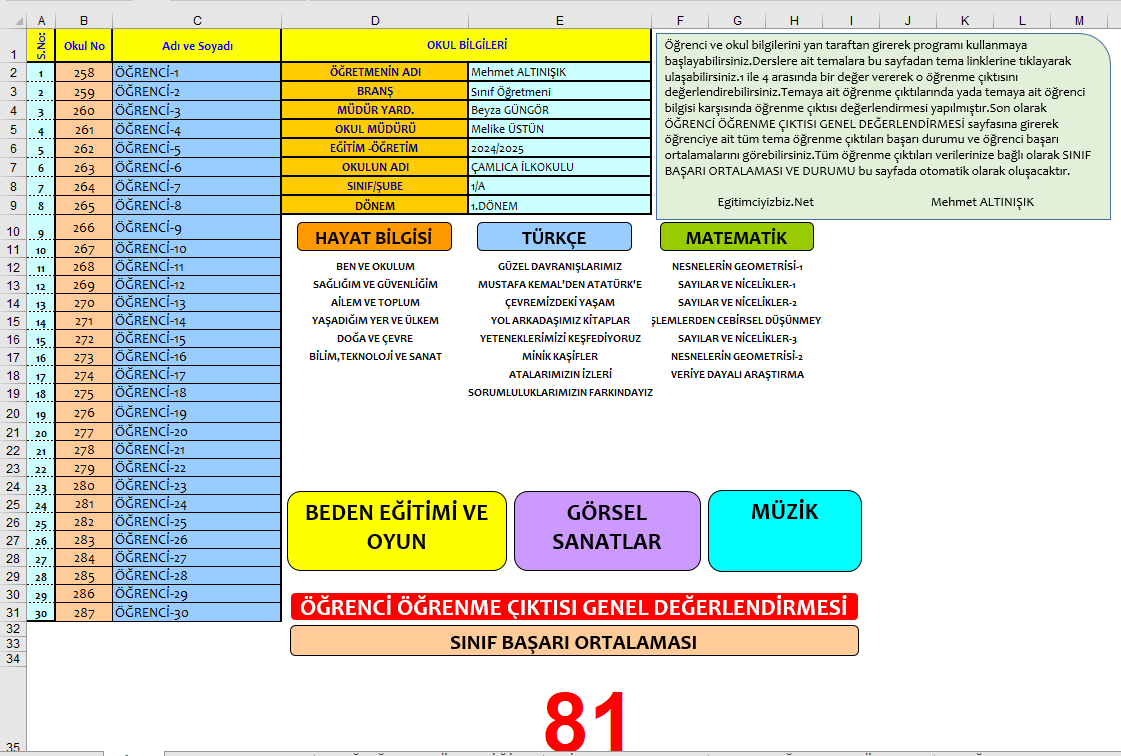The width and height of the screenshot is (1121, 756).
Task: Open ATALARIMIZIN İZLERİ theme link
Action: click(x=560, y=373)
